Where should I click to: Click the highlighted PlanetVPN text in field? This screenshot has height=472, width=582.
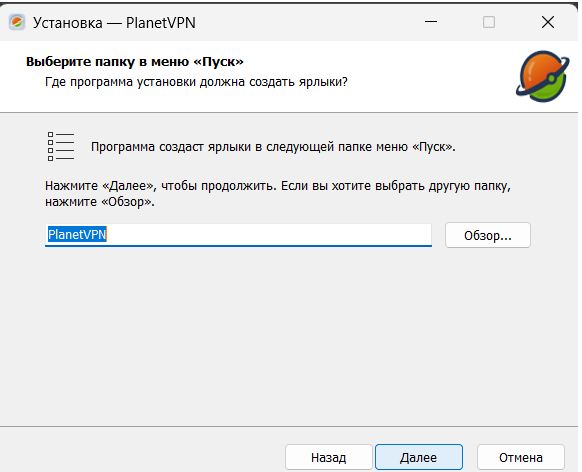pyautogui.click(x=77, y=235)
